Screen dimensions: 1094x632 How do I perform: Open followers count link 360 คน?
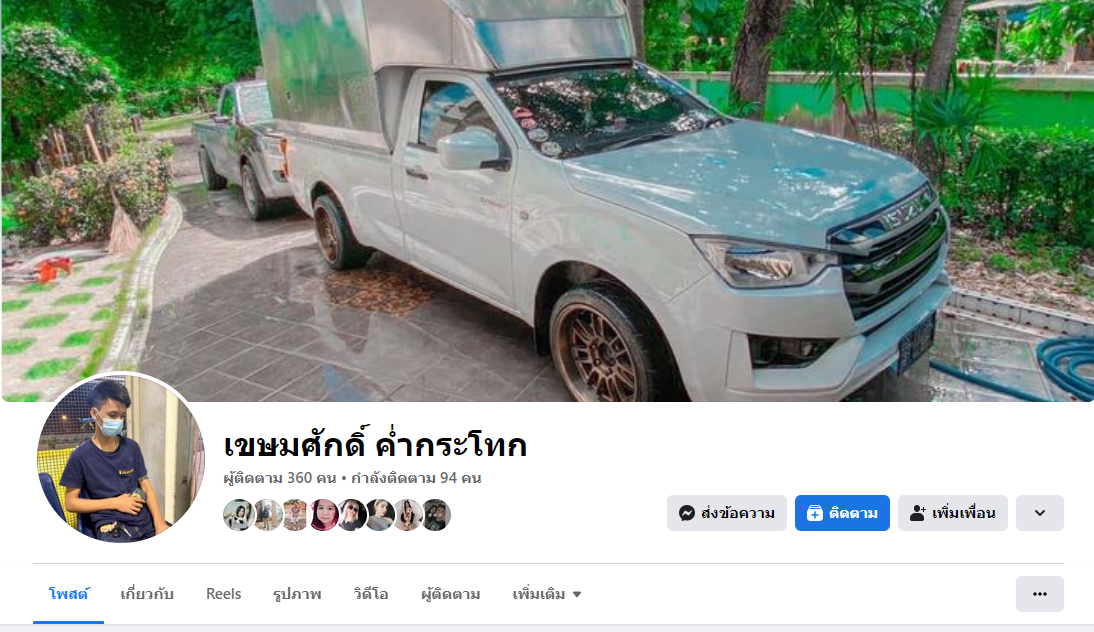[x=280, y=479]
